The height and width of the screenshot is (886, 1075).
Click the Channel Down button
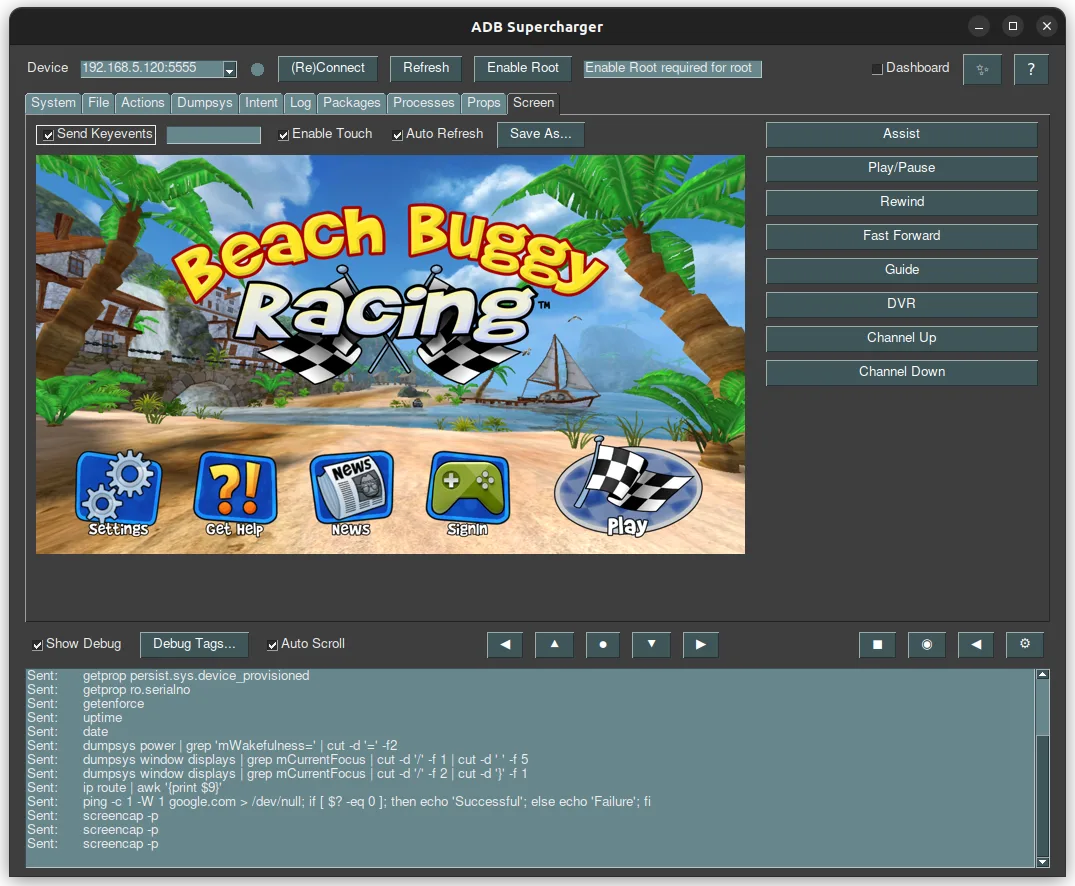(902, 372)
